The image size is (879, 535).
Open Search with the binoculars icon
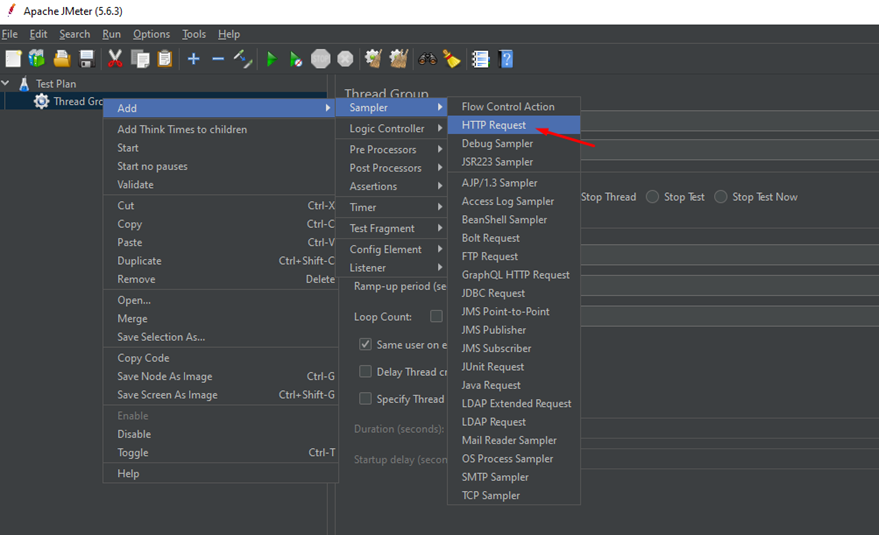(427, 59)
